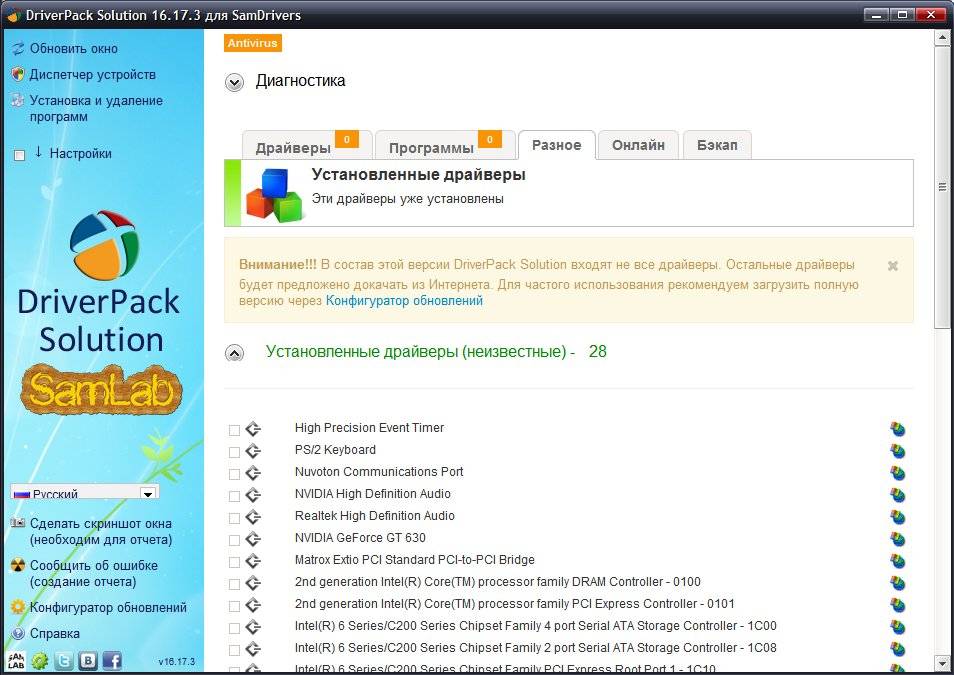Open web search icon for 2 port SATA Controller 1C08

(897, 648)
